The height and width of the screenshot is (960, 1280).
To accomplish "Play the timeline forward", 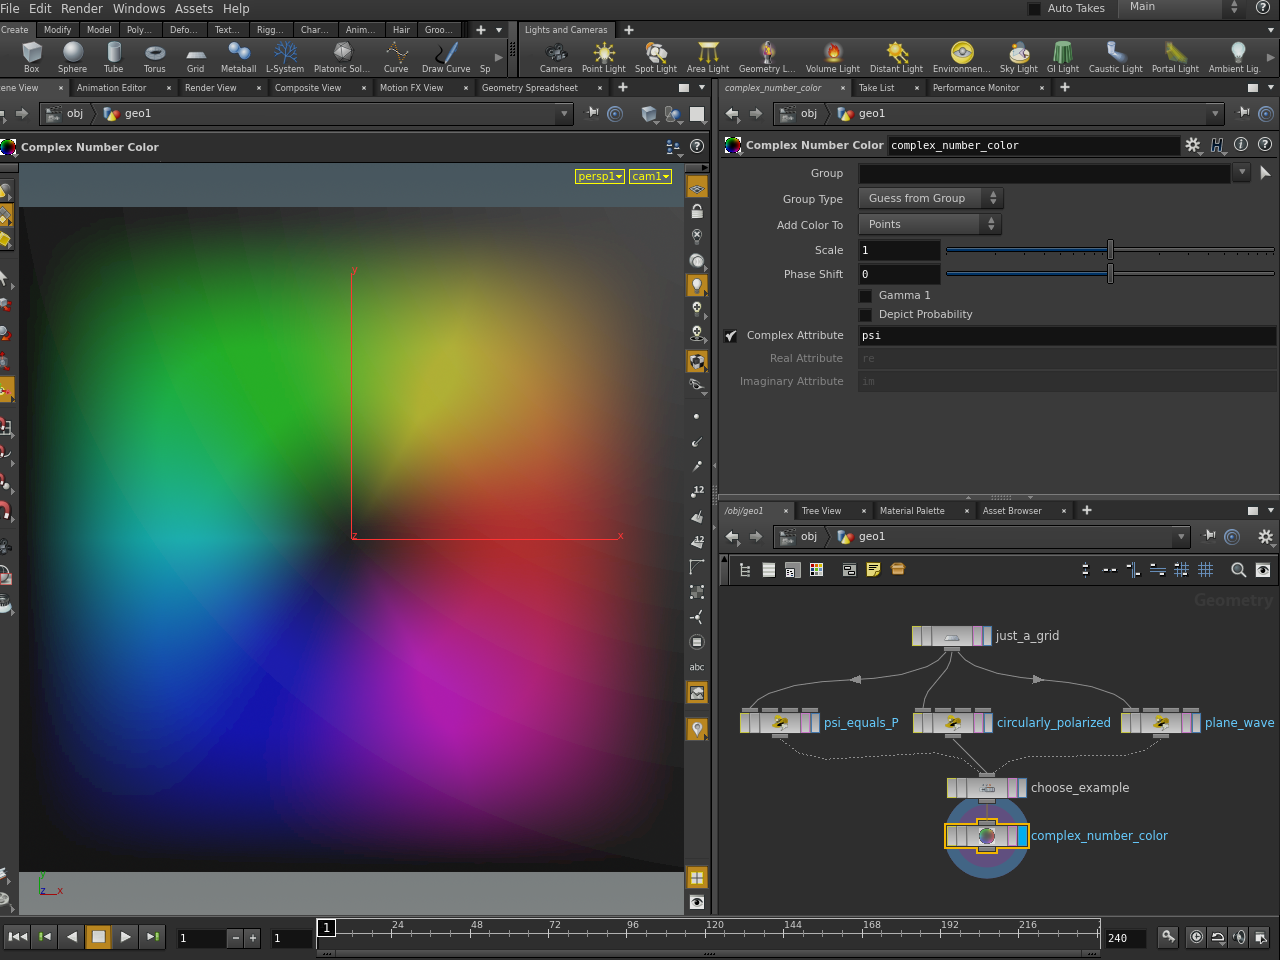I will (125, 937).
